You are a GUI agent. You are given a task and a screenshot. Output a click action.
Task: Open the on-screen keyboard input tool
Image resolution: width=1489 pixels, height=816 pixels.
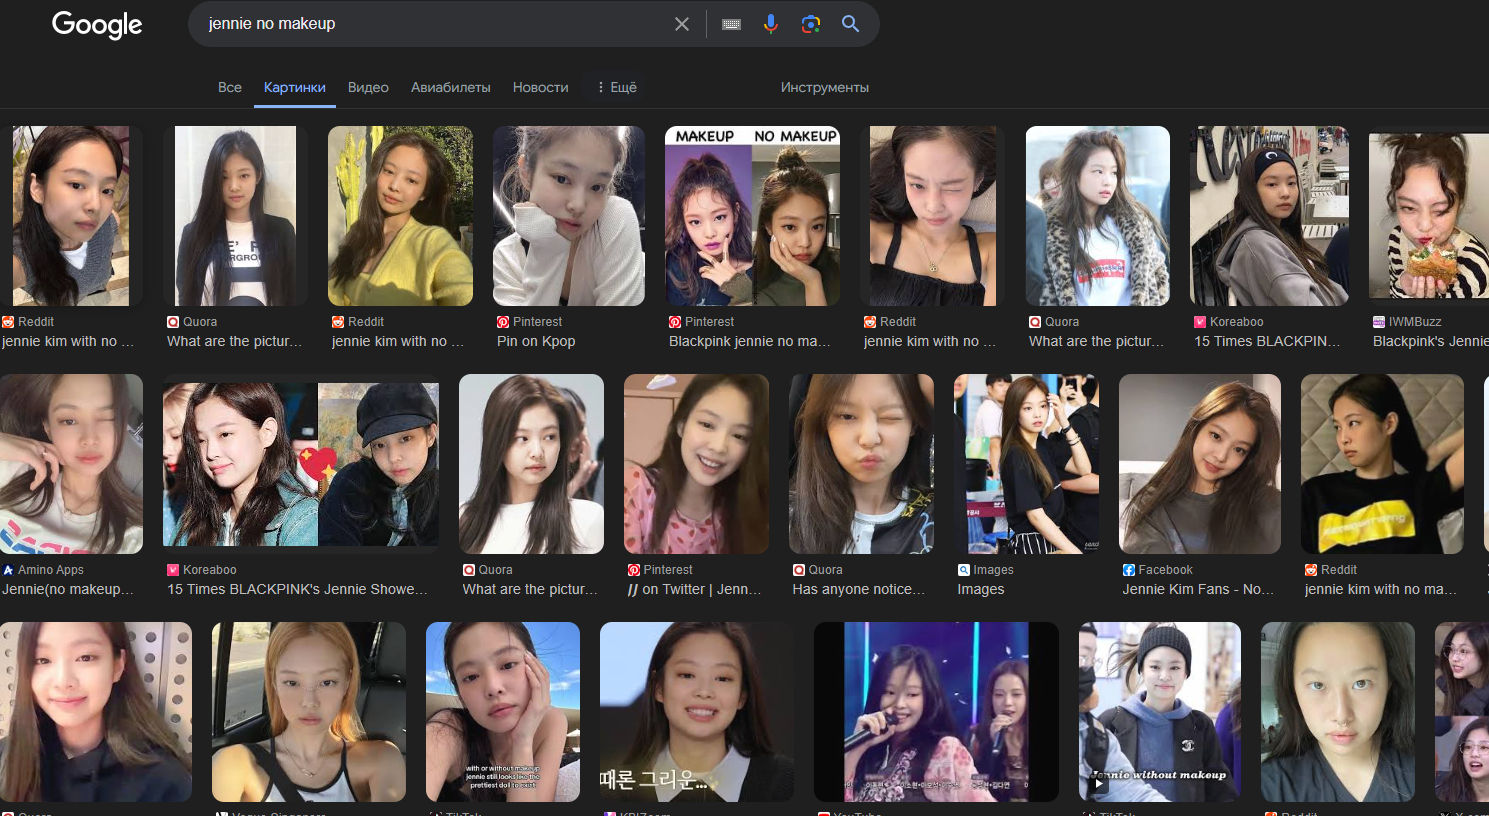click(731, 24)
